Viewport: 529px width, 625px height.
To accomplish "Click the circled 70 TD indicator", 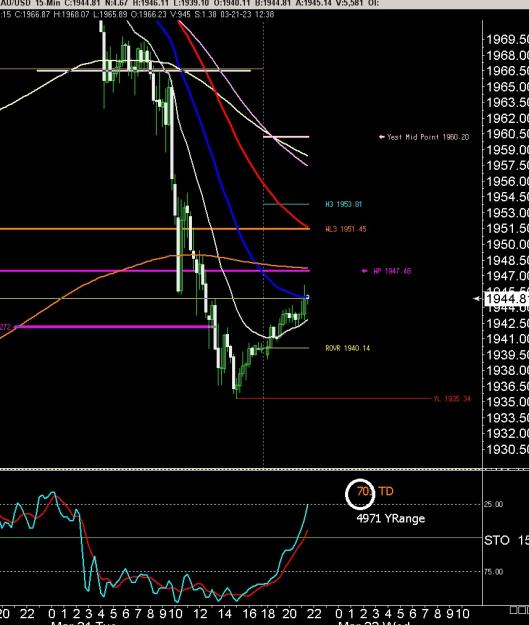I will [x=360, y=494].
